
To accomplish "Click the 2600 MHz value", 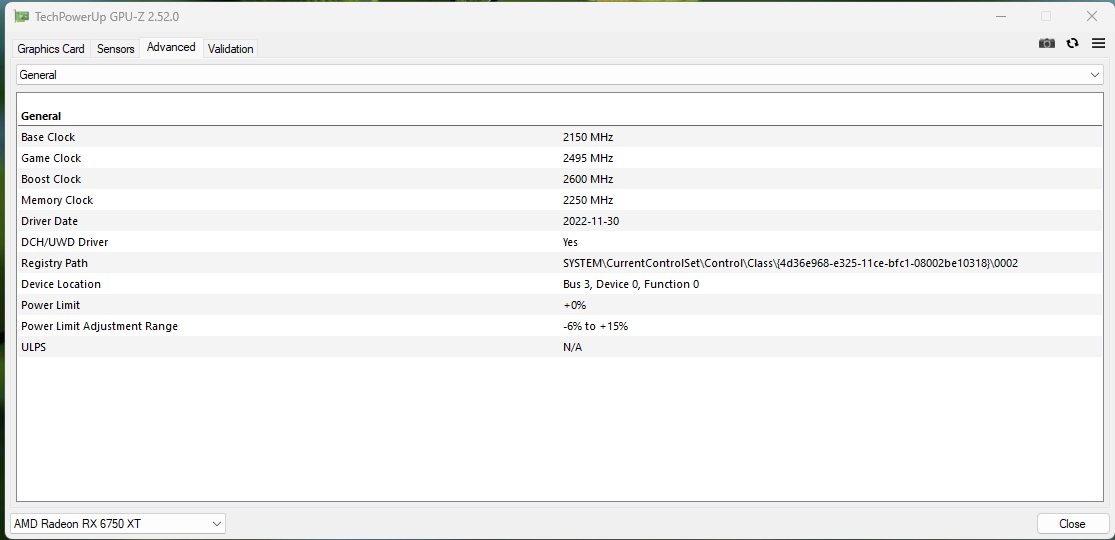I will pos(587,179).
